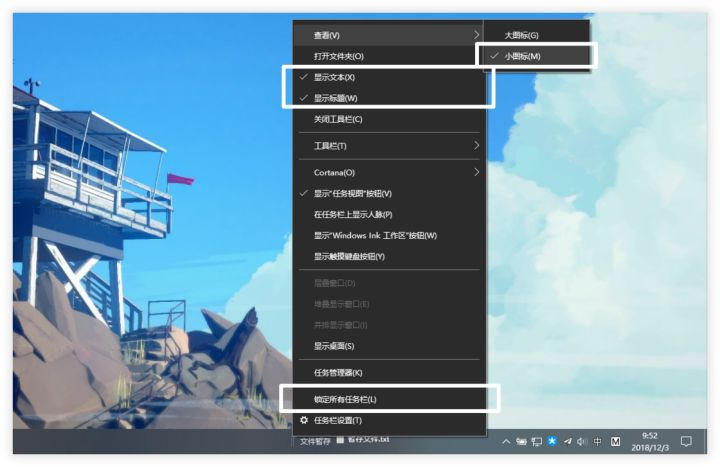Expand the arrow beside 工具栏(T)

pyautogui.click(x=476, y=146)
